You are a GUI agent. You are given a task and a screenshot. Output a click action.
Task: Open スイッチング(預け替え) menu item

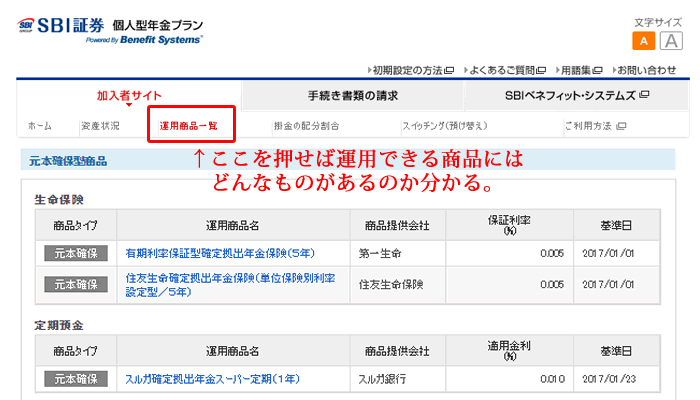[x=446, y=126]
